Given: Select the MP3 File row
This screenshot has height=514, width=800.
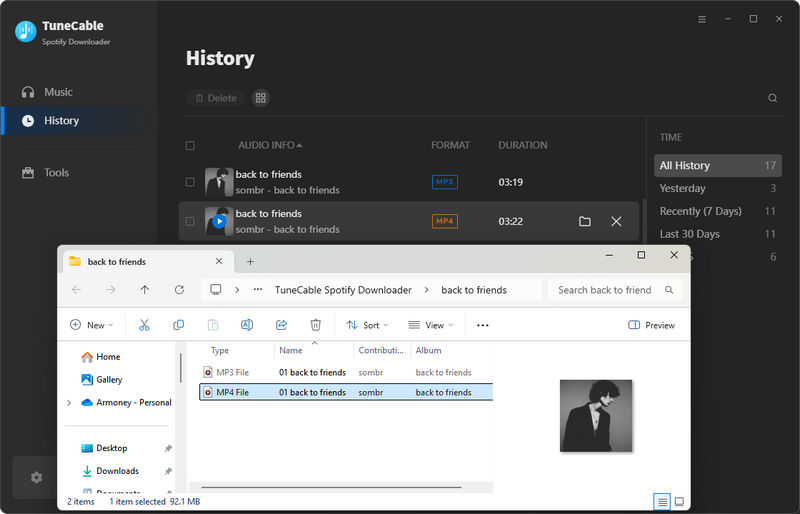Looking at the screenshot, I should pyautogui.click(x=345, y=373).
